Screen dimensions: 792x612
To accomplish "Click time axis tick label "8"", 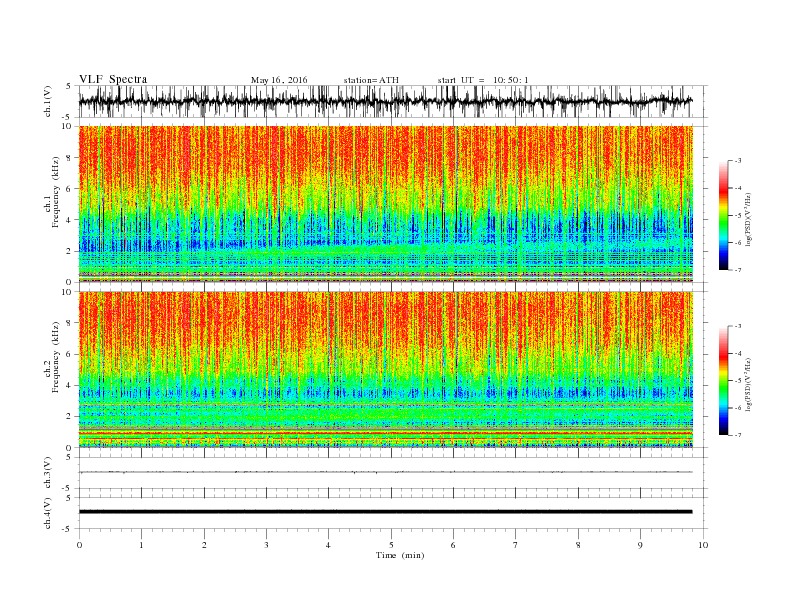I will [578, 545].
